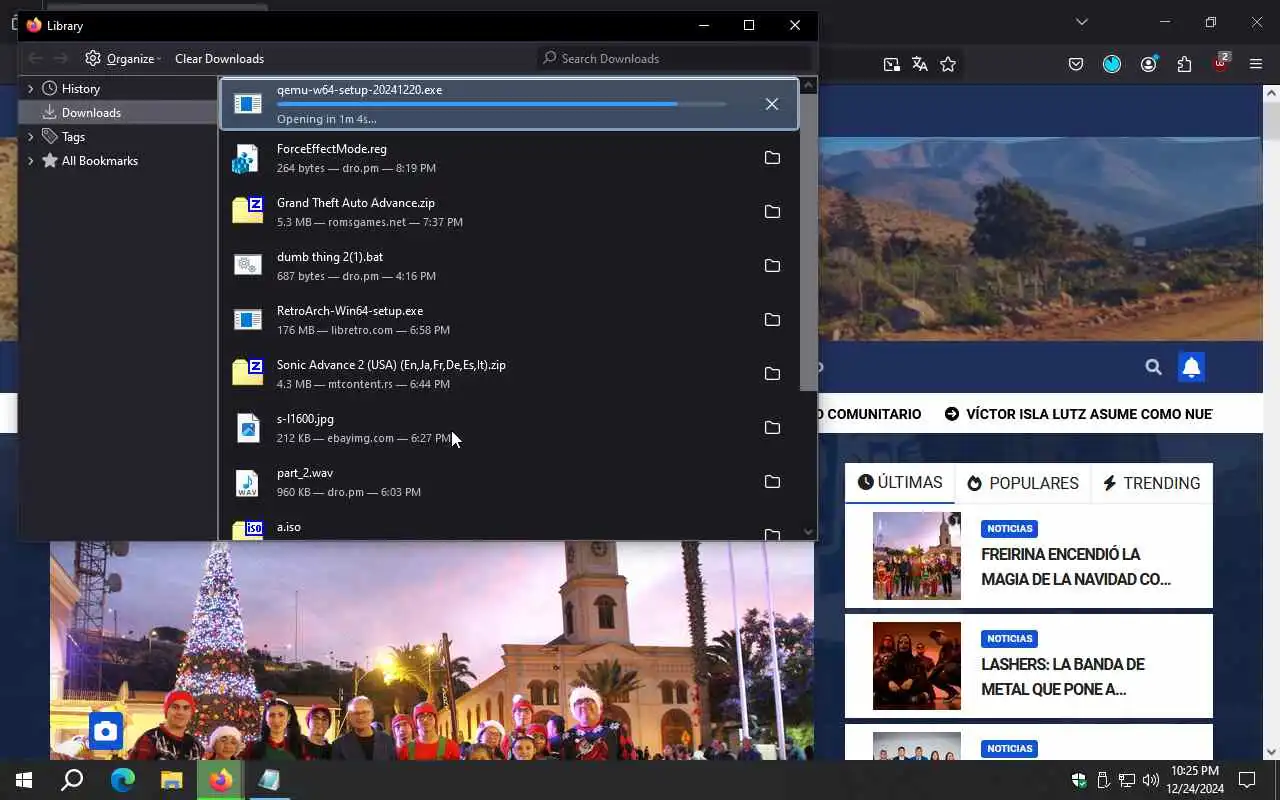The image size is (1280, 800).
Task: Show RetroArch-Win64-setup.exe in folder
Action: (772, 320)
